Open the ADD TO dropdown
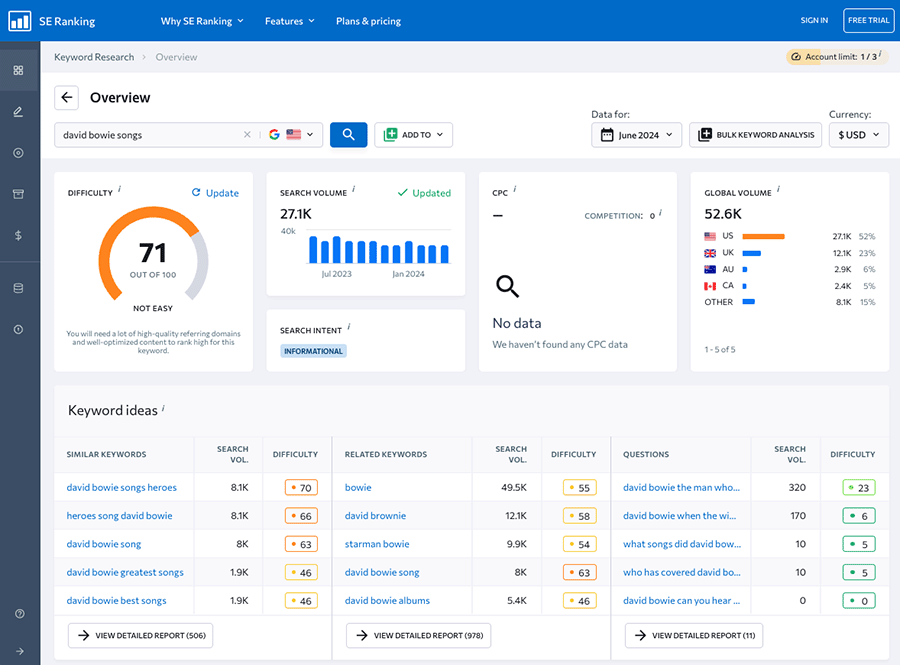 (x=413, y=135)
